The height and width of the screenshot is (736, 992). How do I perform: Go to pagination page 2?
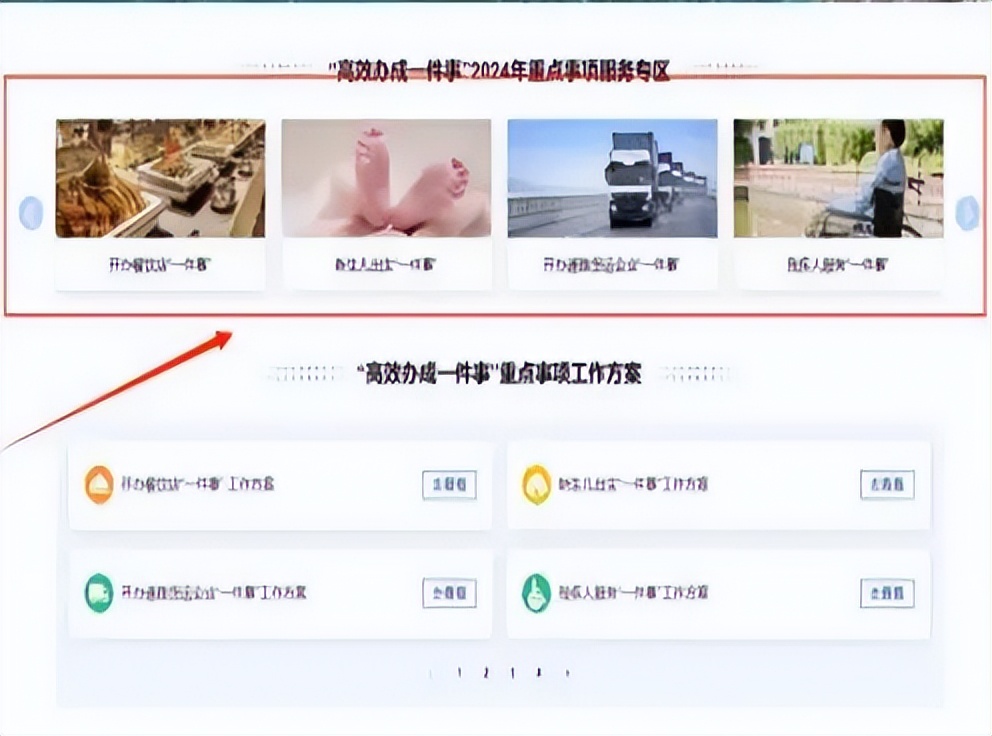tap(486, 673)
